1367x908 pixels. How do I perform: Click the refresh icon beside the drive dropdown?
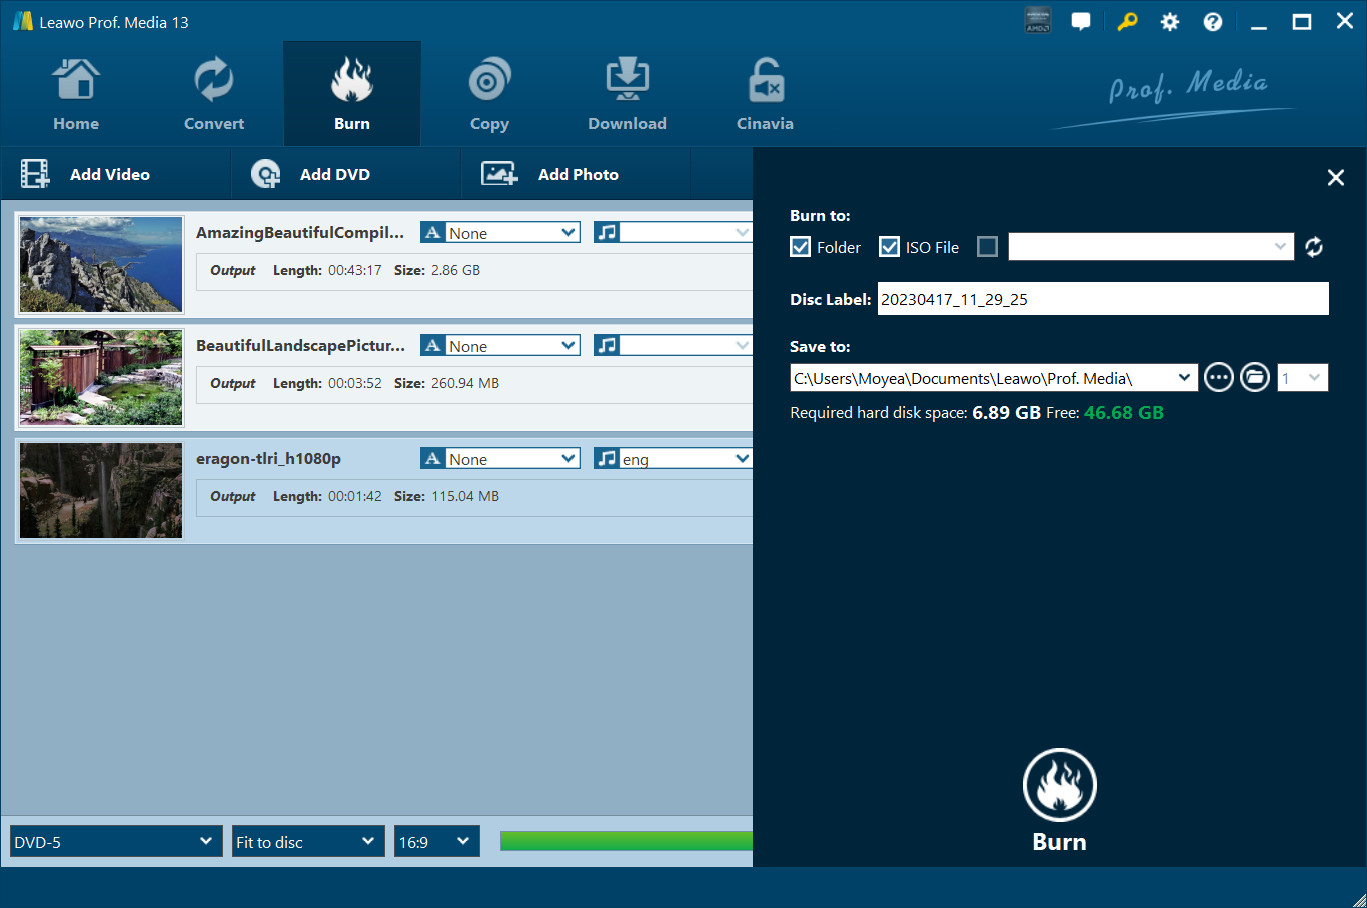click(1314, 246)
